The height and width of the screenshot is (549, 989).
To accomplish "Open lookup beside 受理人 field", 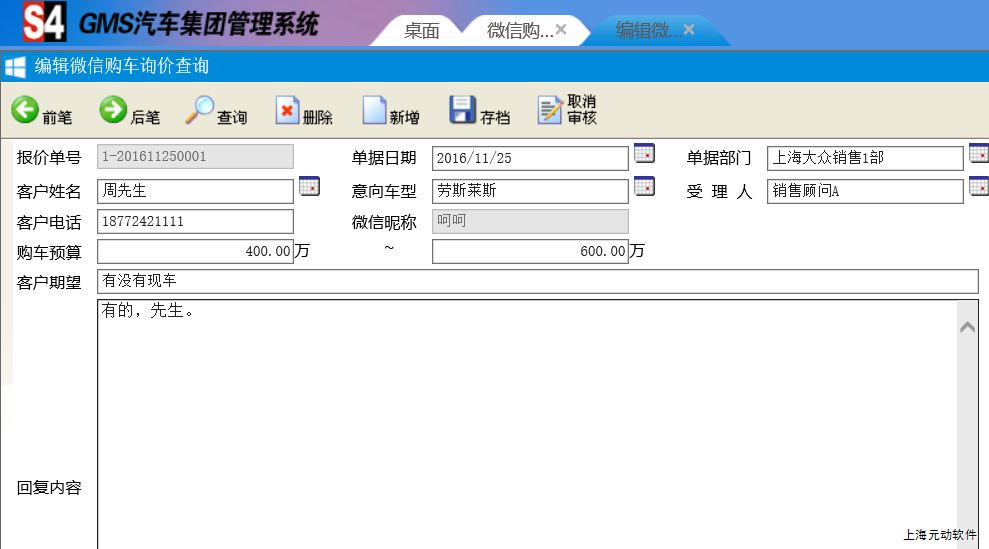I will click(978, 187).
